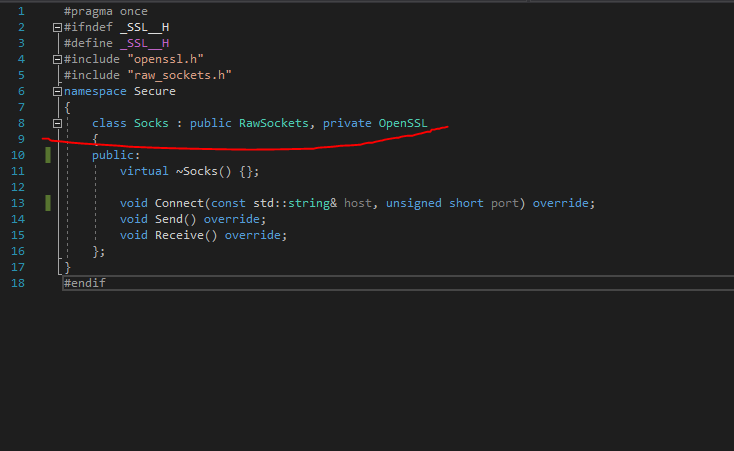Click the "raw_sockets.h" include string
The image size is (734, 451).
pyautogui.click(x=179, y=75)
